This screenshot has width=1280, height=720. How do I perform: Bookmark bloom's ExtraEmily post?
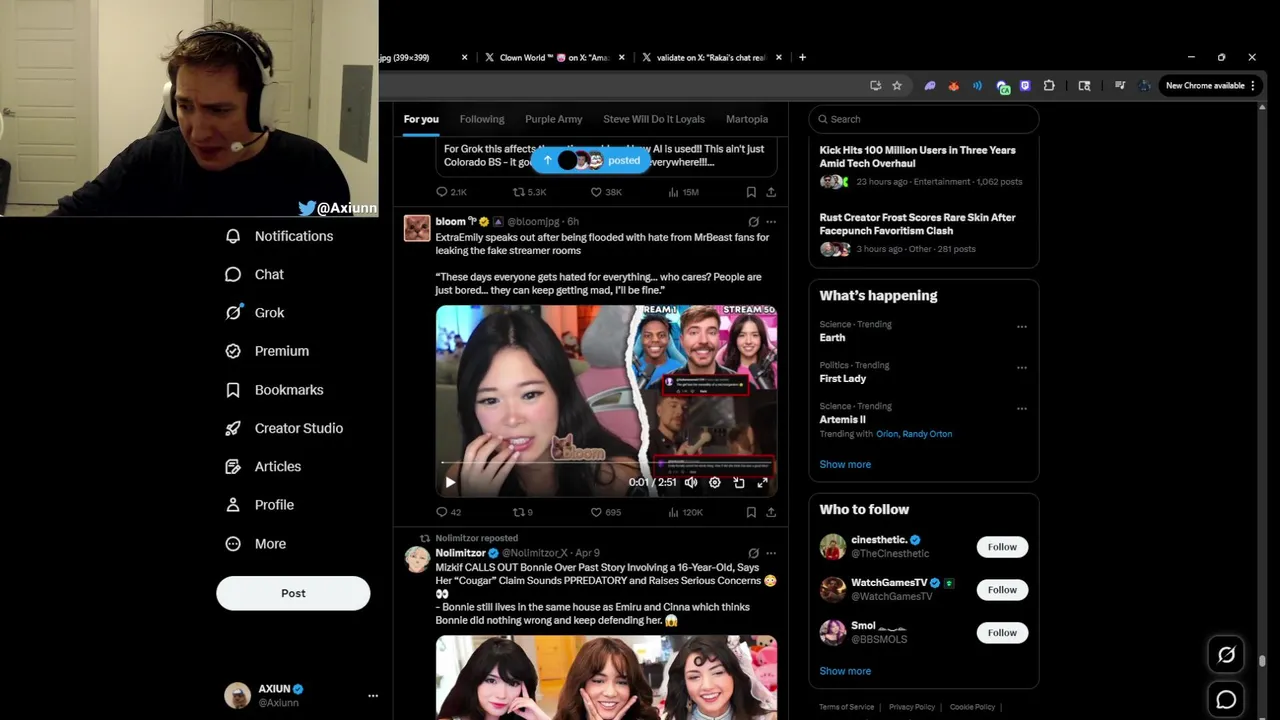point(751,512)
